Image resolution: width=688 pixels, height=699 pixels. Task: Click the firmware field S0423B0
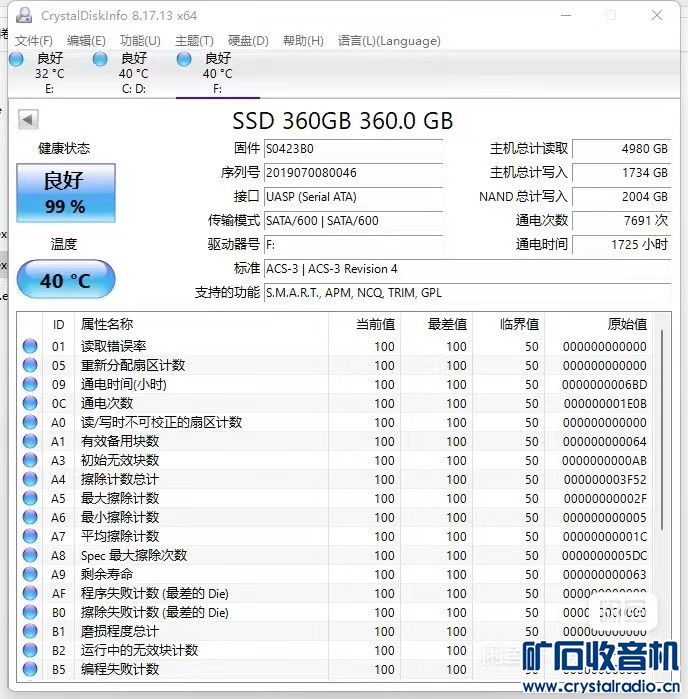(x=353, y=148)
